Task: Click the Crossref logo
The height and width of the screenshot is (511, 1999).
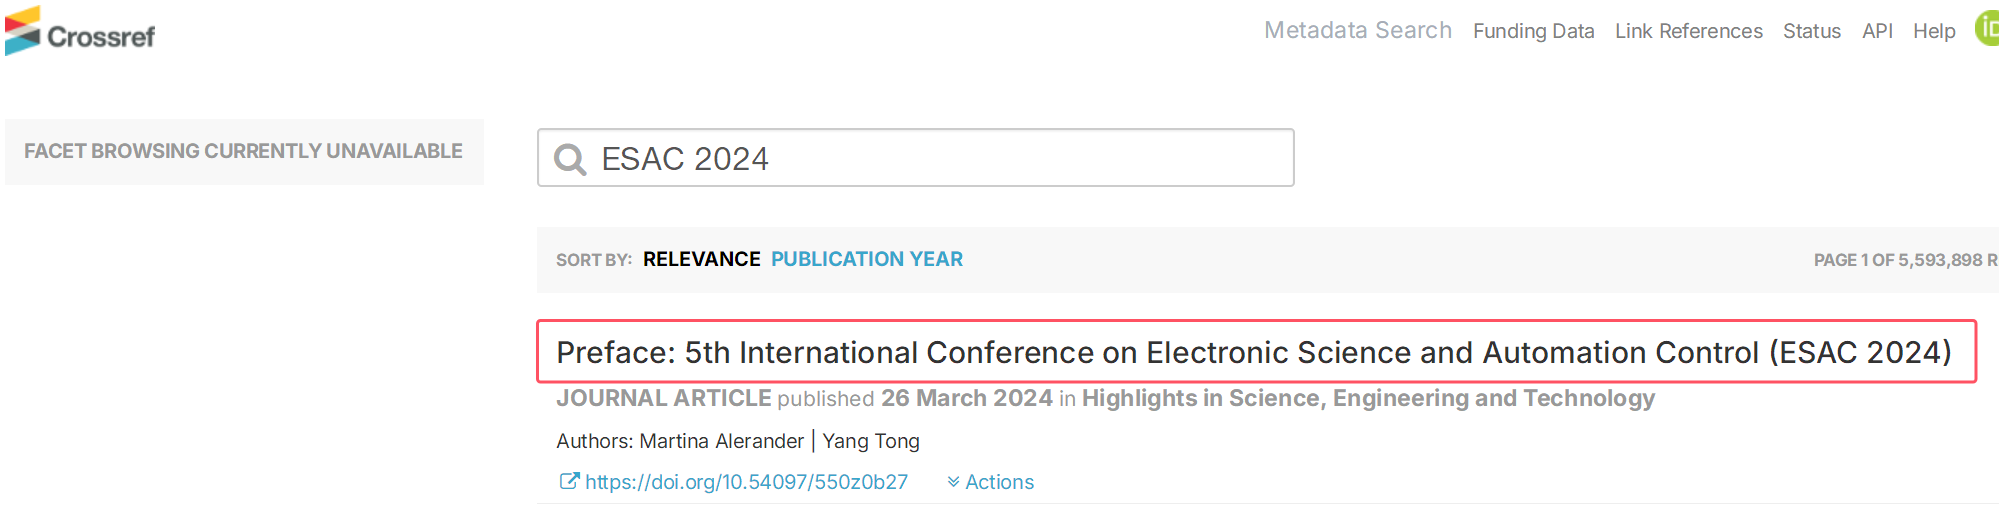Action: (80, 32)
